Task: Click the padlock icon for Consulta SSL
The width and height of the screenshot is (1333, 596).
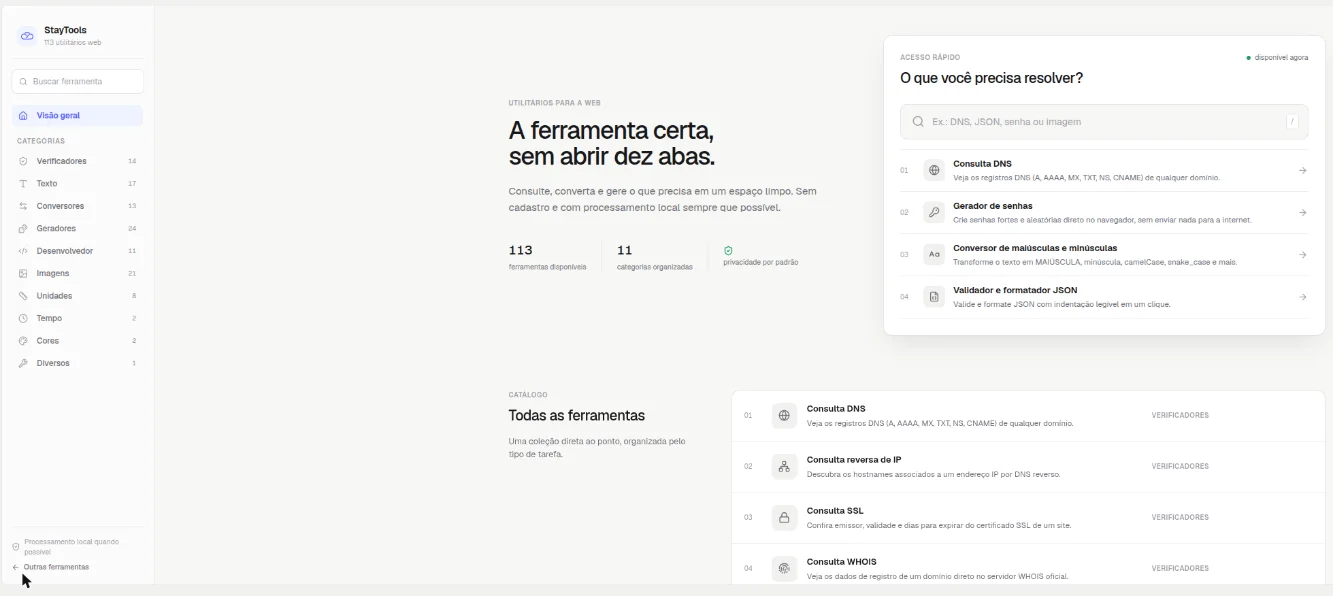Action: coord(784,518)
